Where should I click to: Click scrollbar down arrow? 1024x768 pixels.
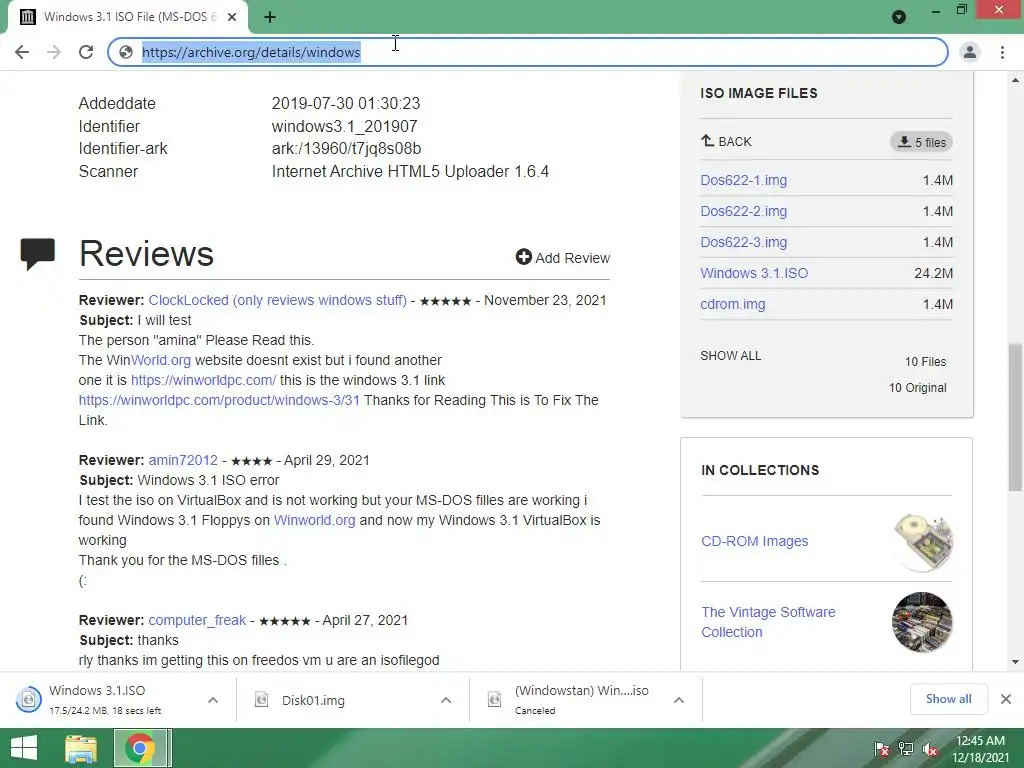tap(1015, 662)
